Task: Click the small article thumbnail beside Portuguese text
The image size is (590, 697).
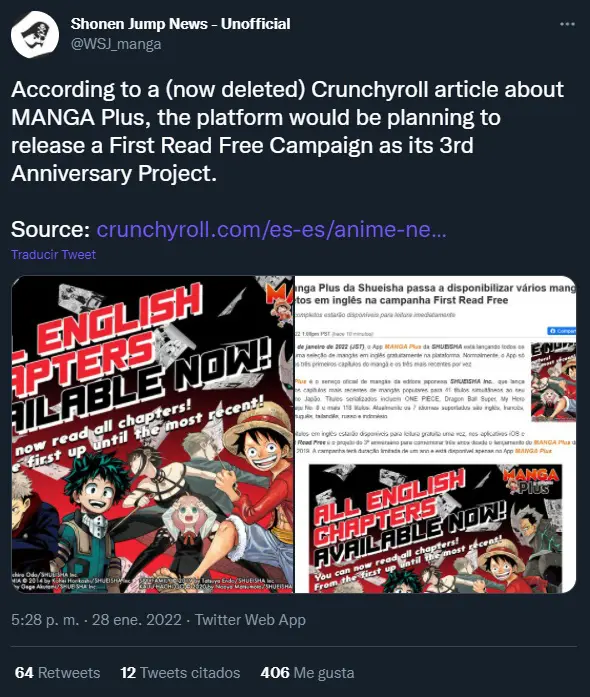Action: coord(554,382)
